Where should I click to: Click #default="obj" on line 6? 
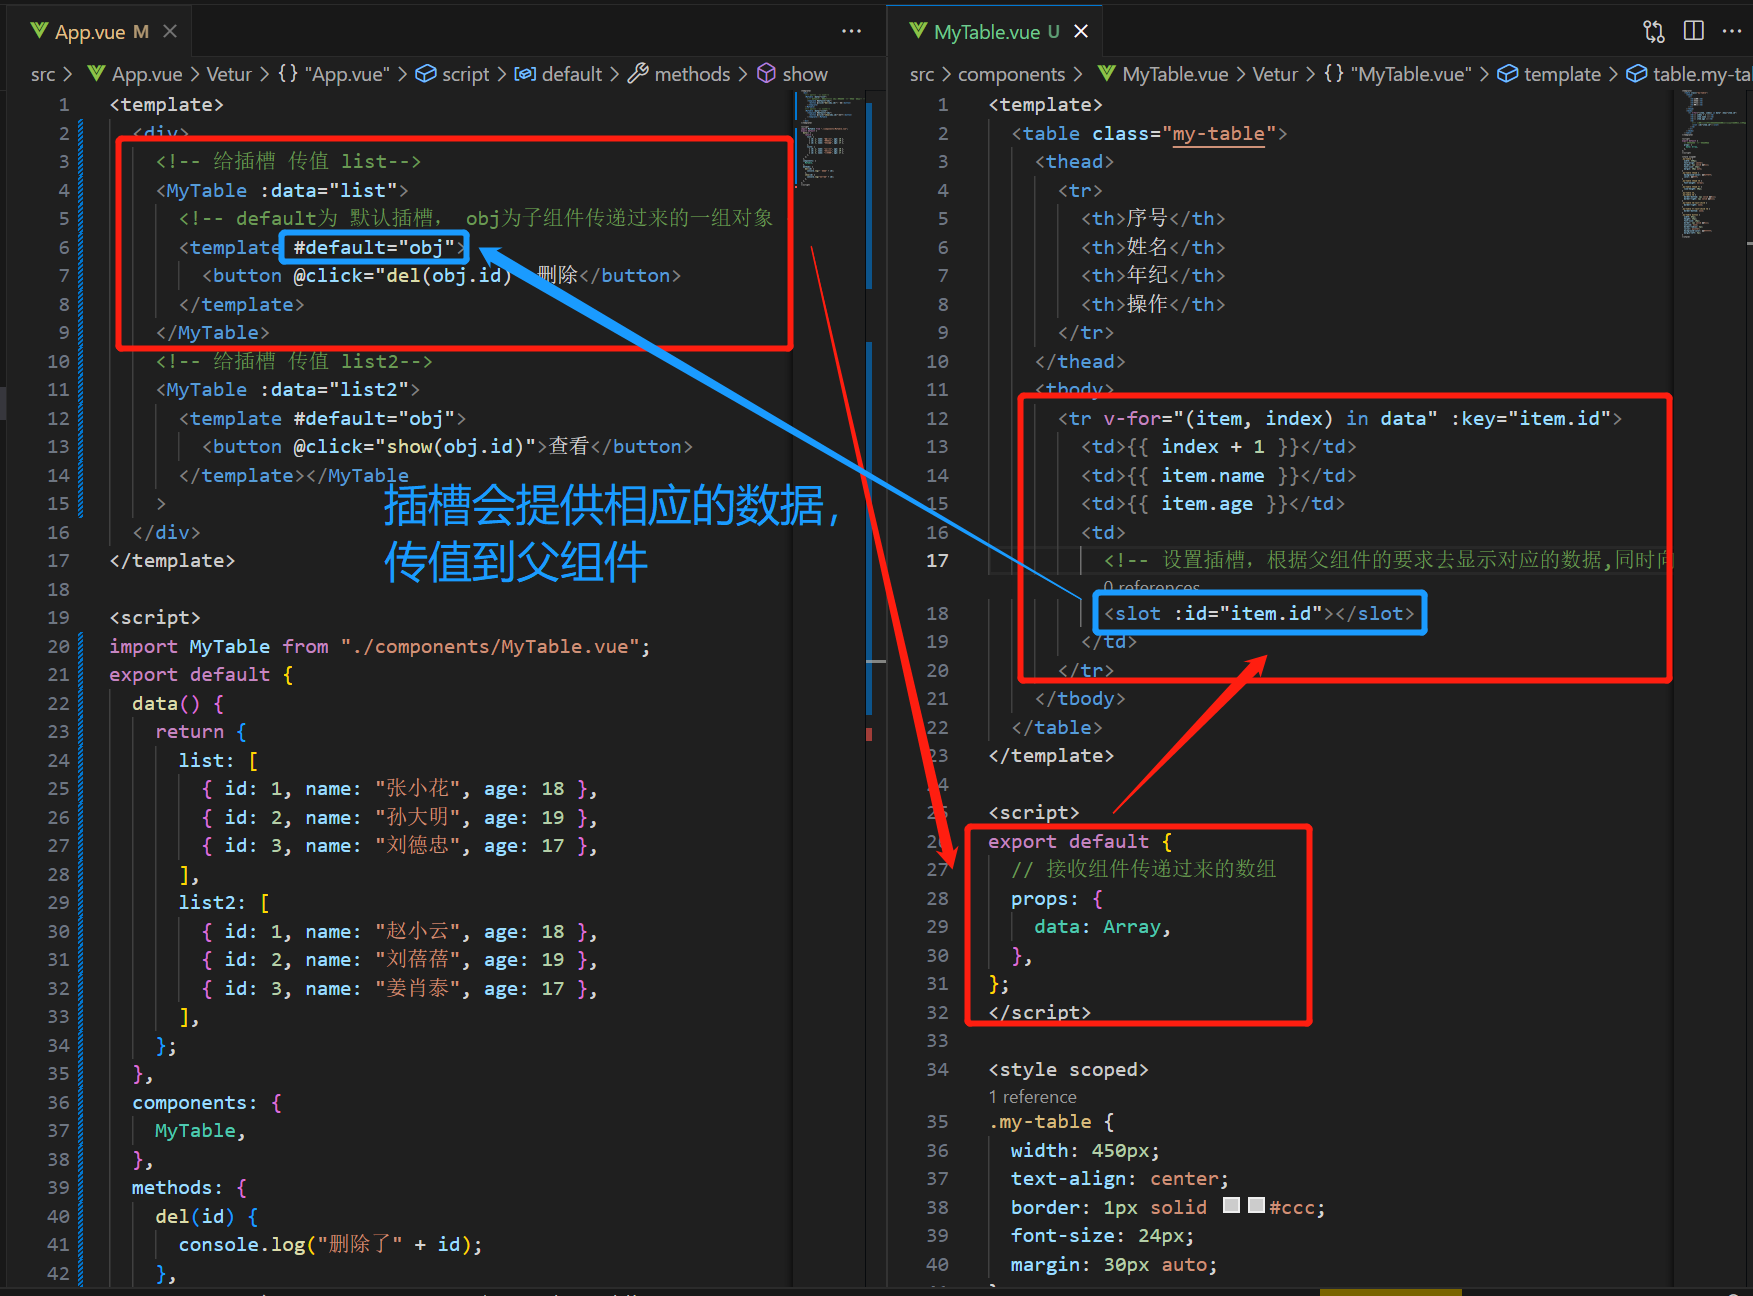pos(374,247)
